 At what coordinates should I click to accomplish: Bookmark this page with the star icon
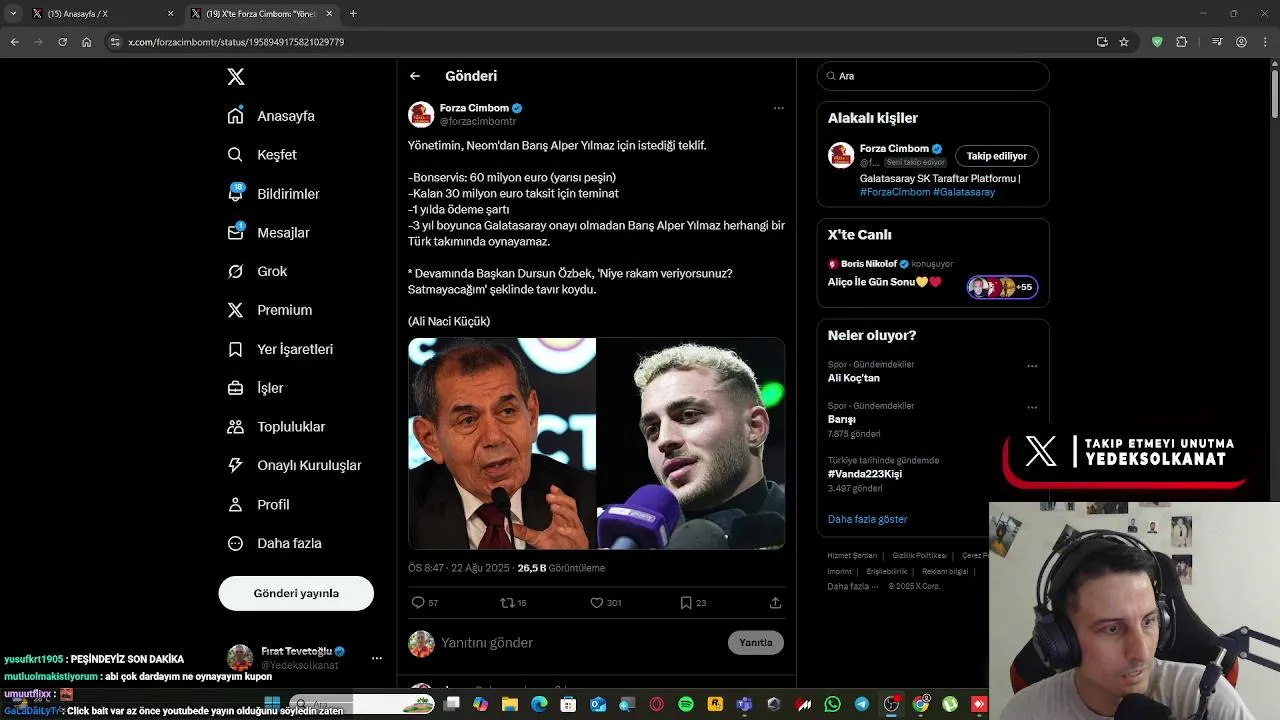(x=1124, y=42)
